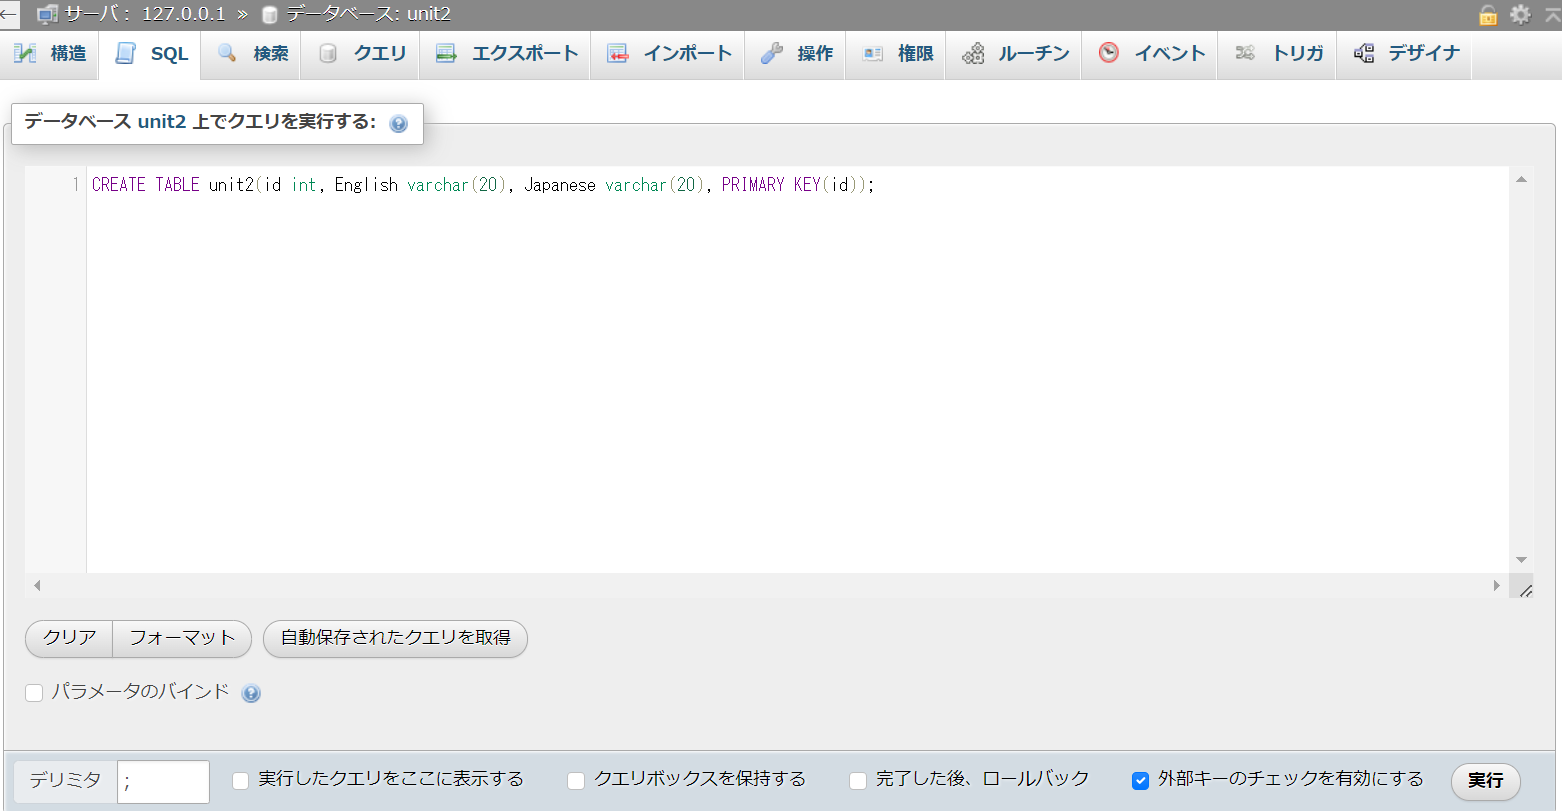Click the 実行 button

click(x=1485, y=780)
